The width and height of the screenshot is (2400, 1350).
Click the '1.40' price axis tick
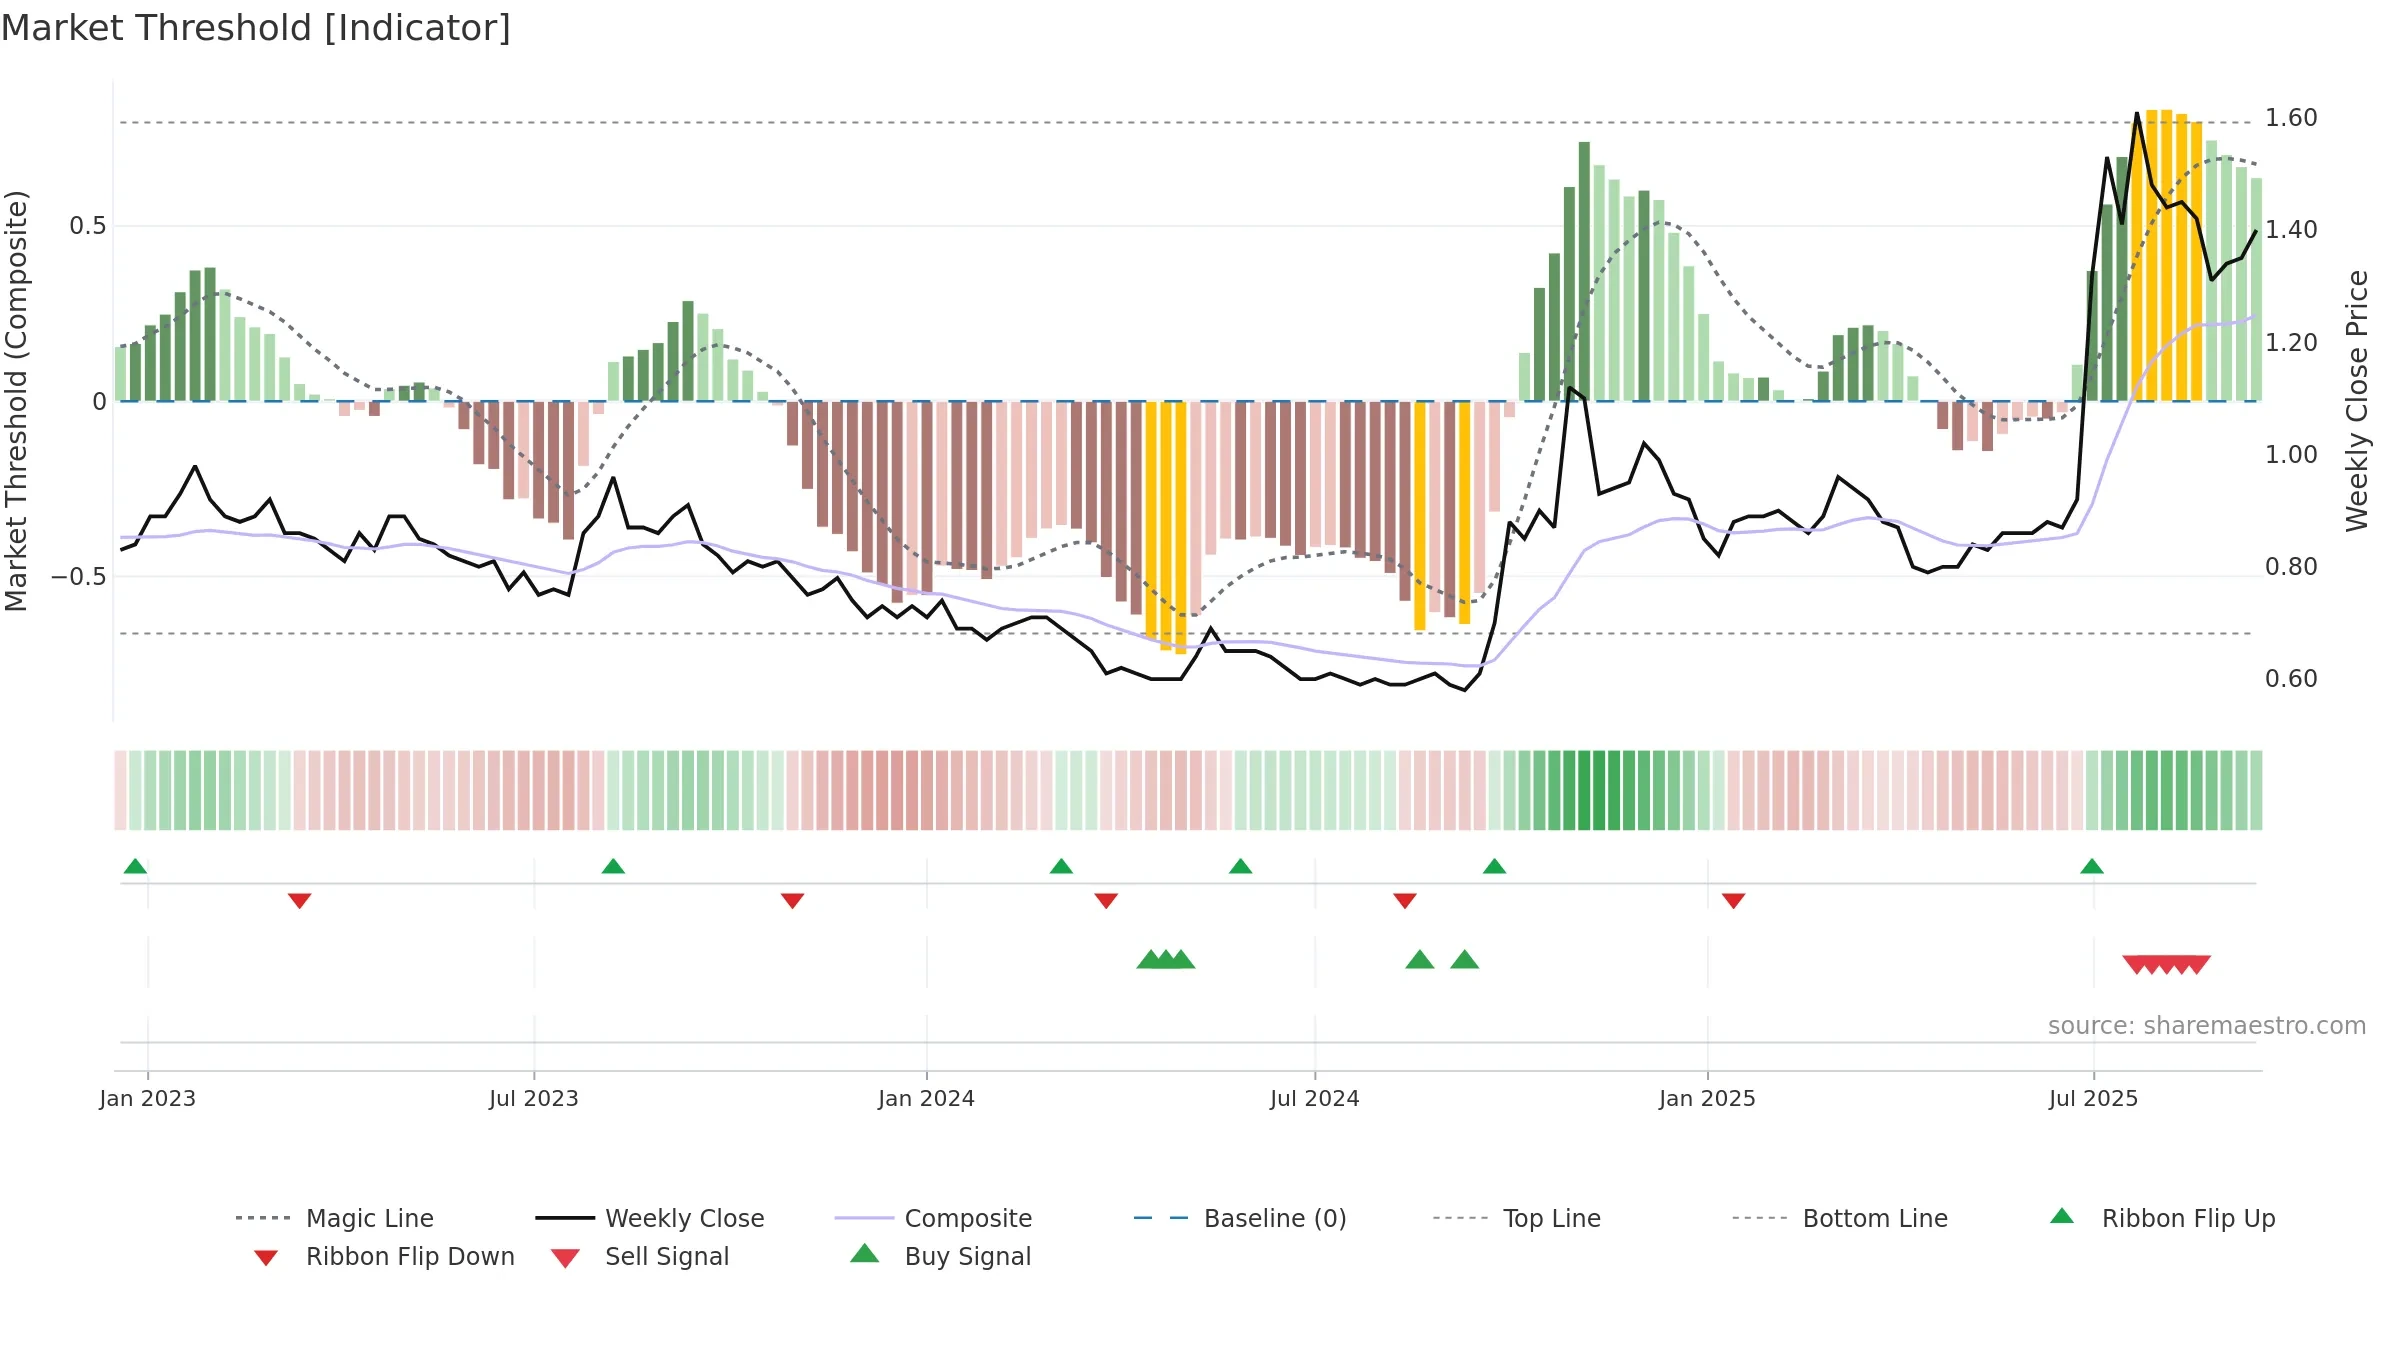pyautogui.click(x=2291, y=230)
